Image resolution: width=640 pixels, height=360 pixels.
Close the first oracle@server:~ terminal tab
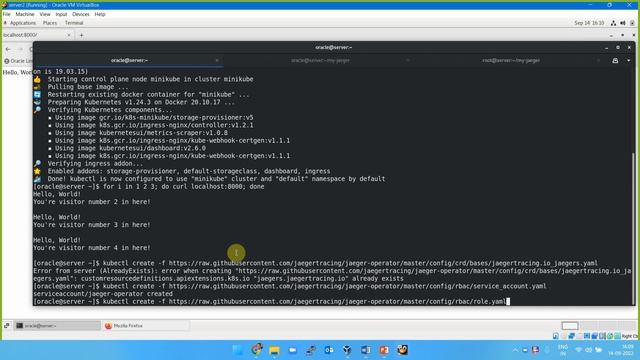pos(217,60)
